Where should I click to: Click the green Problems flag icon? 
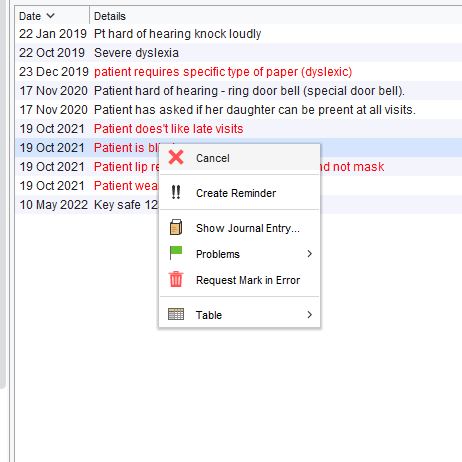[x=176, y=253]
